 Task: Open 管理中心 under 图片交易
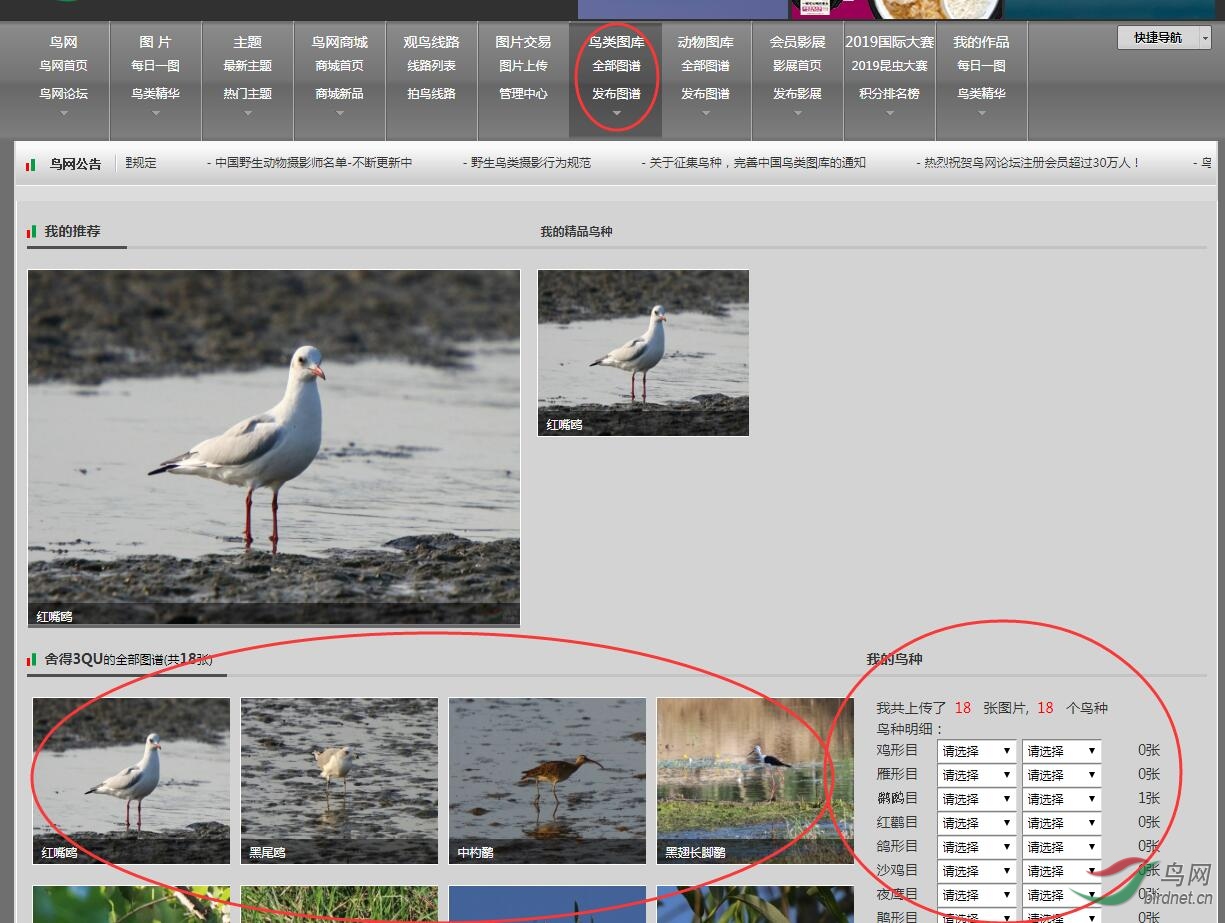click(523, 94)
